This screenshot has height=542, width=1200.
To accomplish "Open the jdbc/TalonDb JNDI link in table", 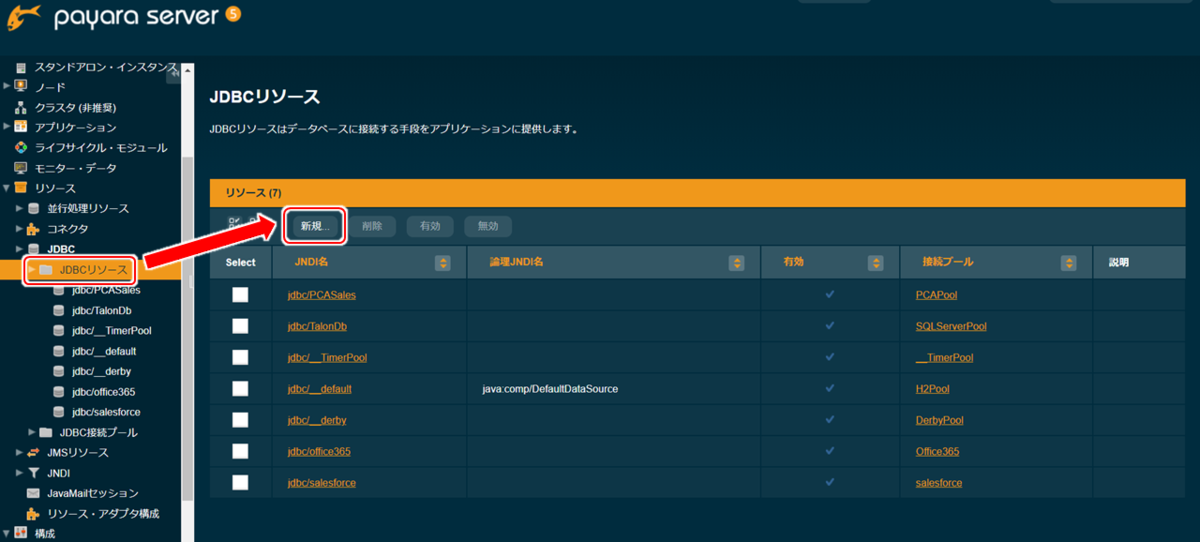I will pos(317,326).
